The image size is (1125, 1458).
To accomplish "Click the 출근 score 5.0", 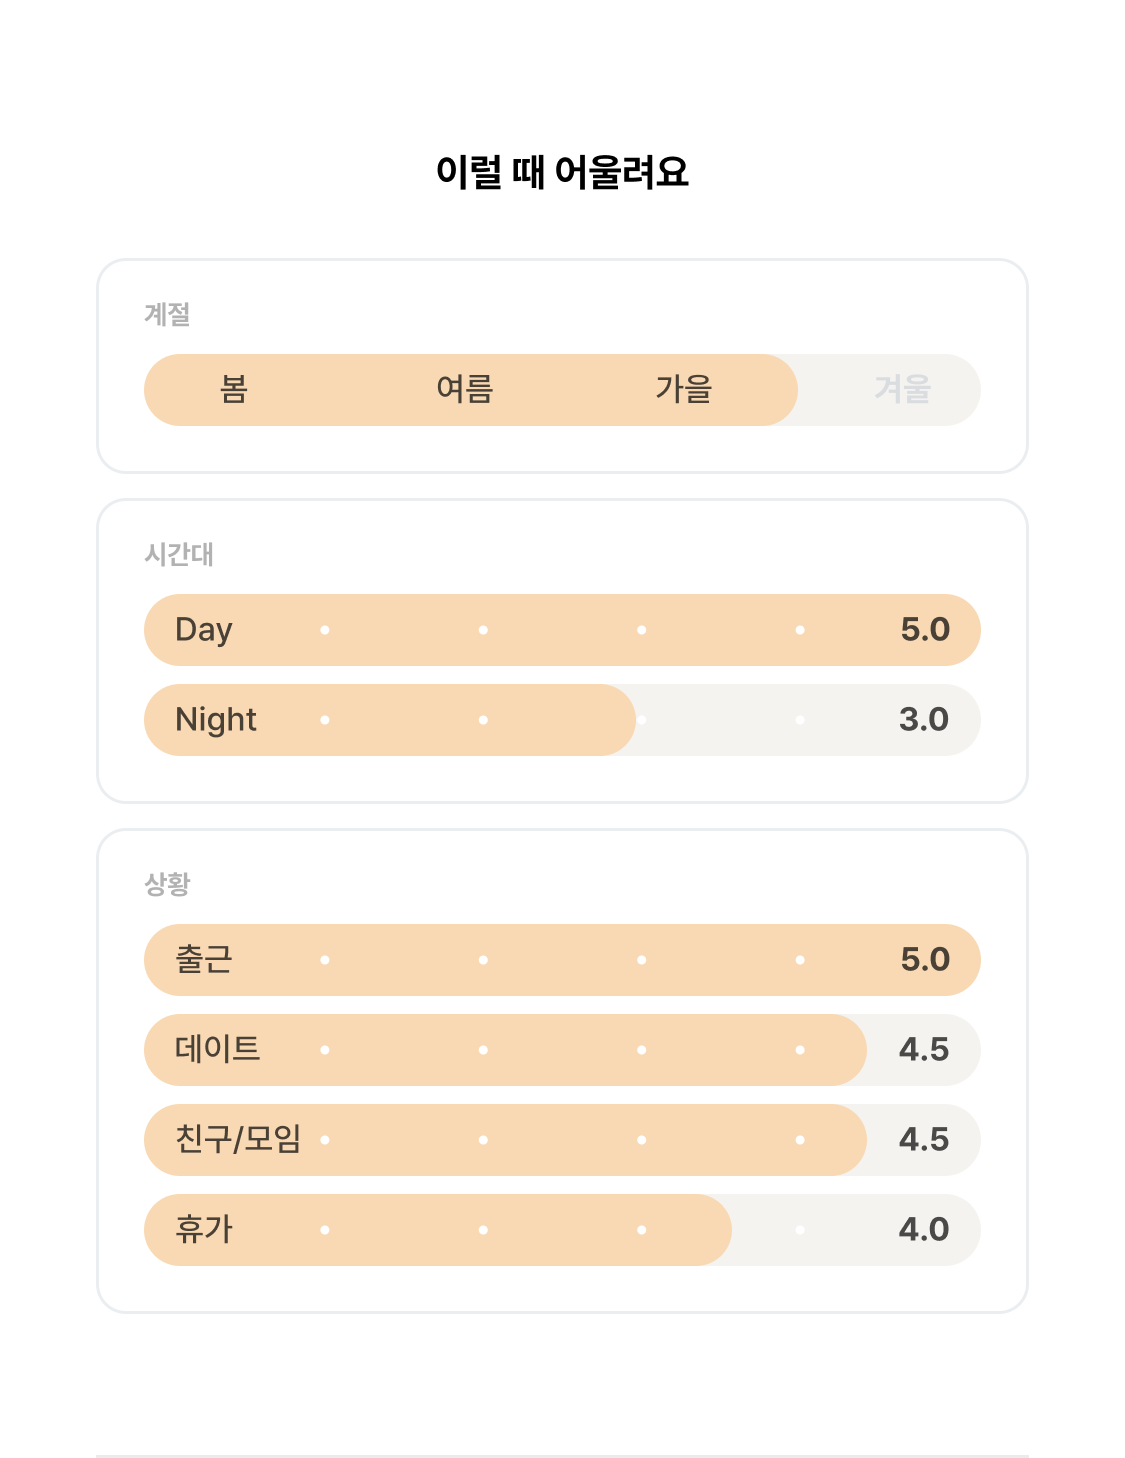I will click(x=925, y=960).
